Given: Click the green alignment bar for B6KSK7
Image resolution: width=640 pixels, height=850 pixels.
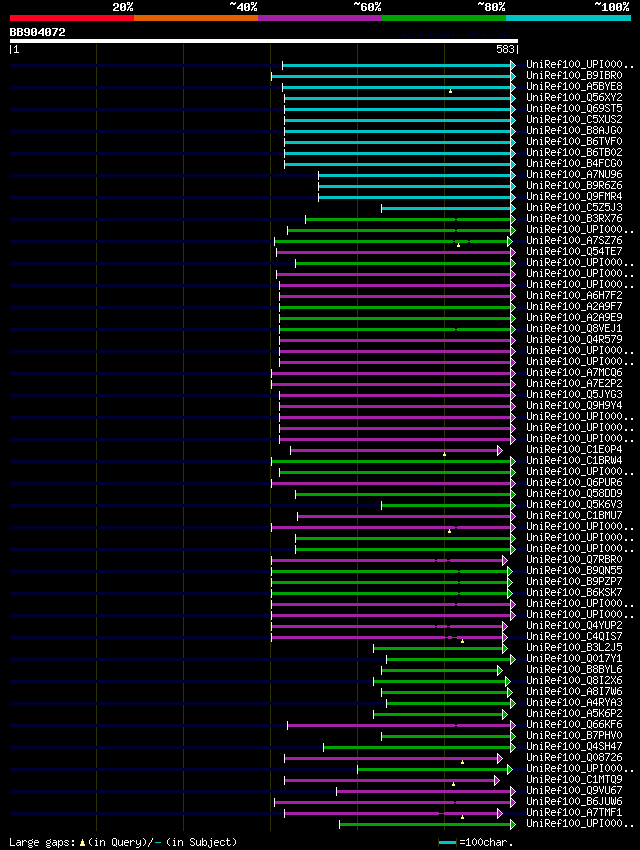Looking at the screenshot, I should 390,594.
